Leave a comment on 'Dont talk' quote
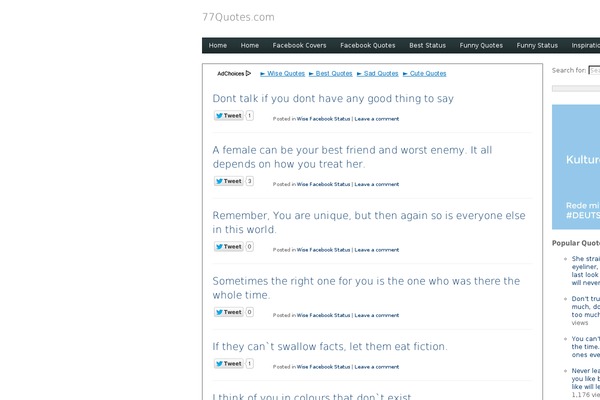Screen dimensions: 600x400 tap(377, 119)
